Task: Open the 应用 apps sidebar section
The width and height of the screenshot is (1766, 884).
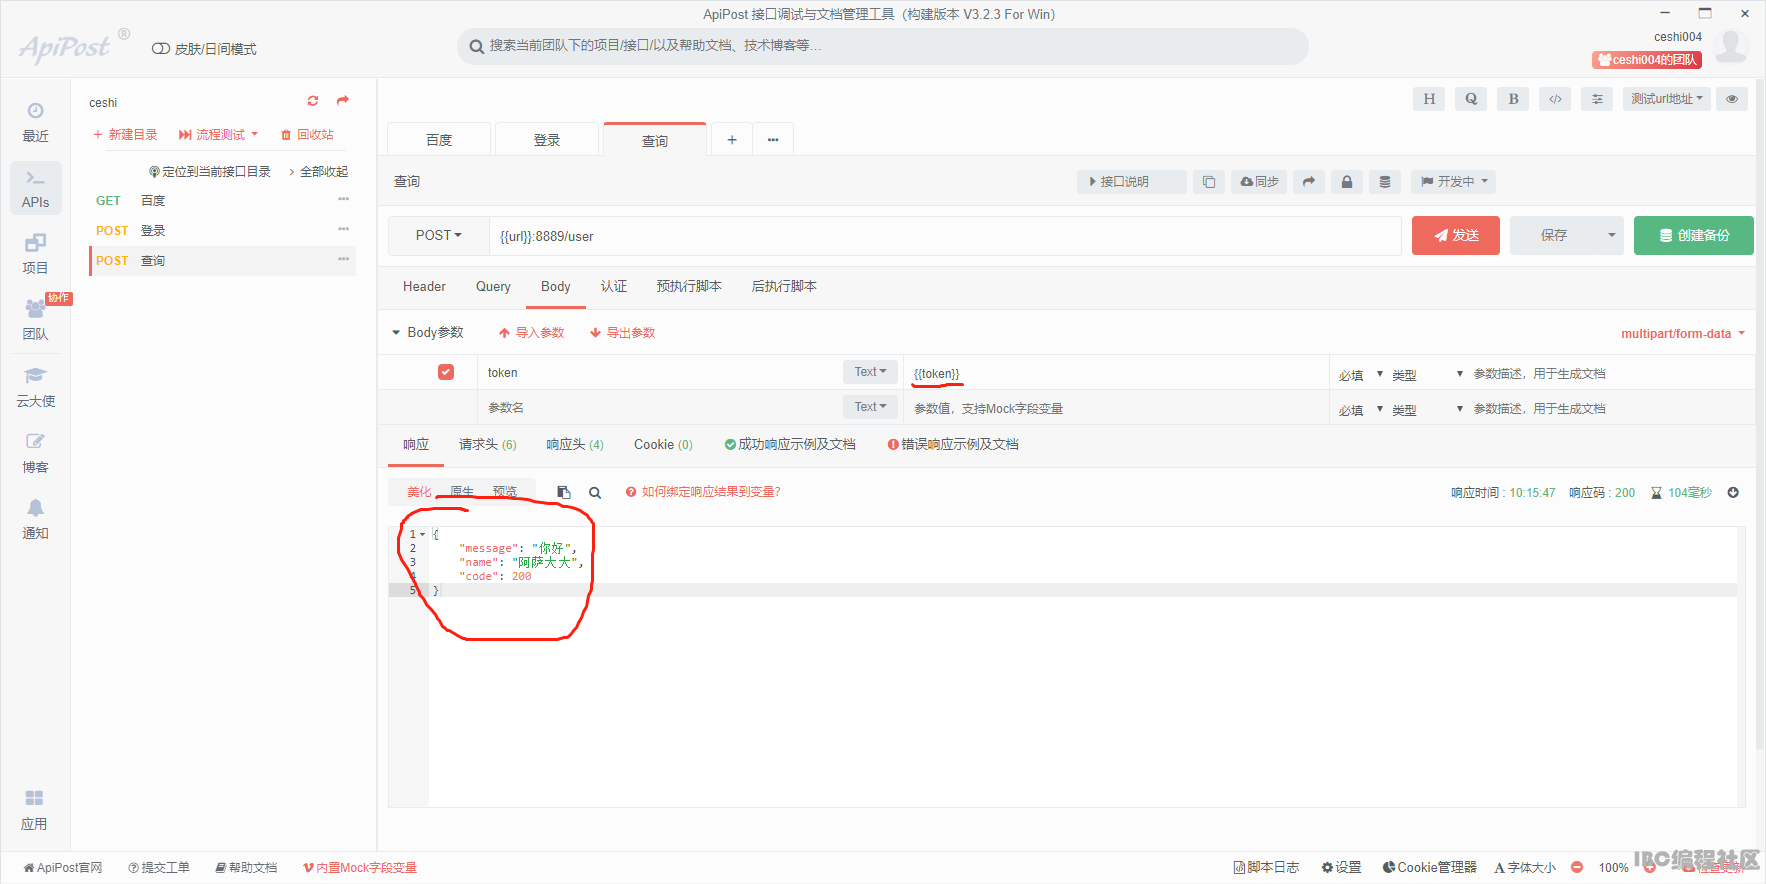Action: click(34, 810)
